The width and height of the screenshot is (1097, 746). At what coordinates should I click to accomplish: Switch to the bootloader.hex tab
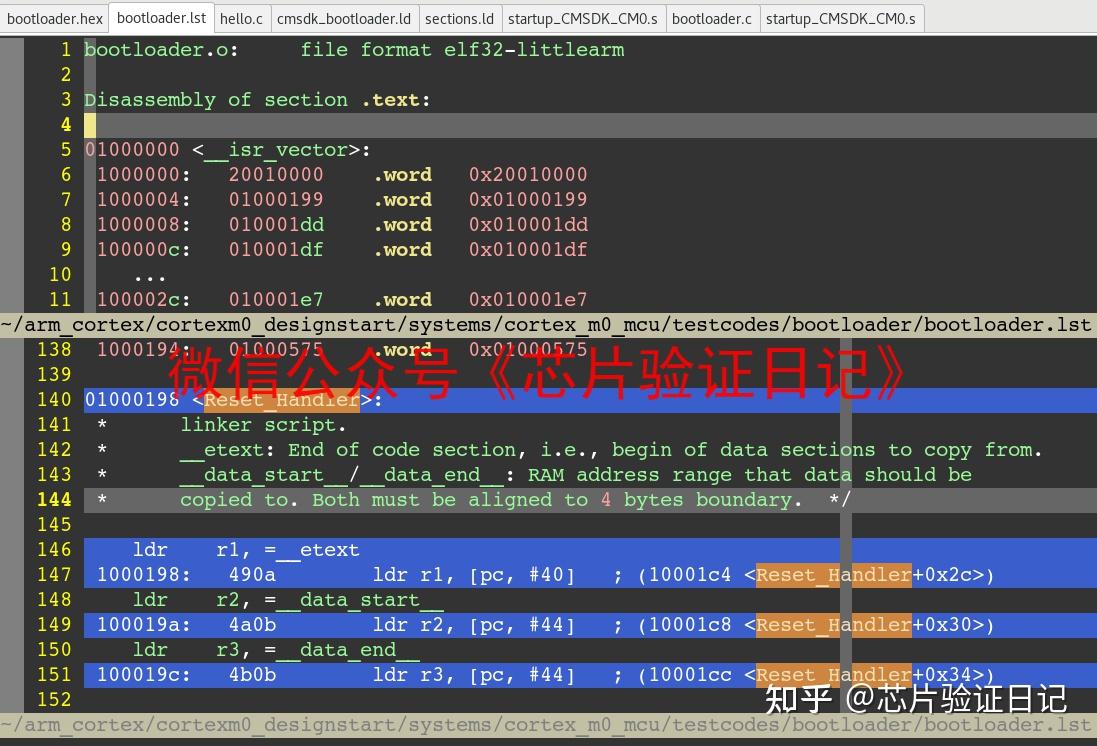(x=55, y=18)
